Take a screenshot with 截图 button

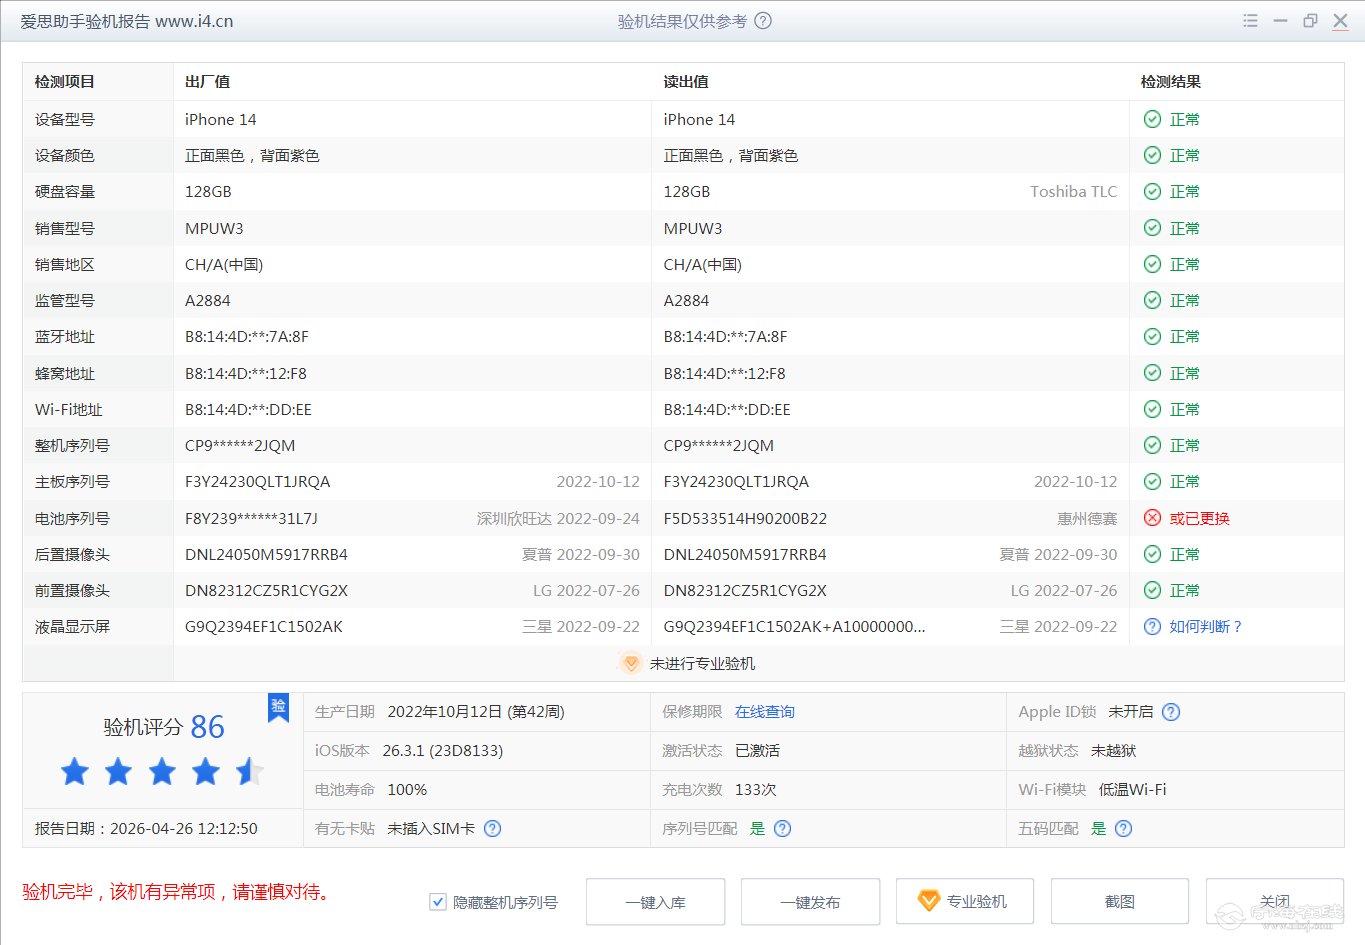pyautogui.click(x=1120, y=902)
